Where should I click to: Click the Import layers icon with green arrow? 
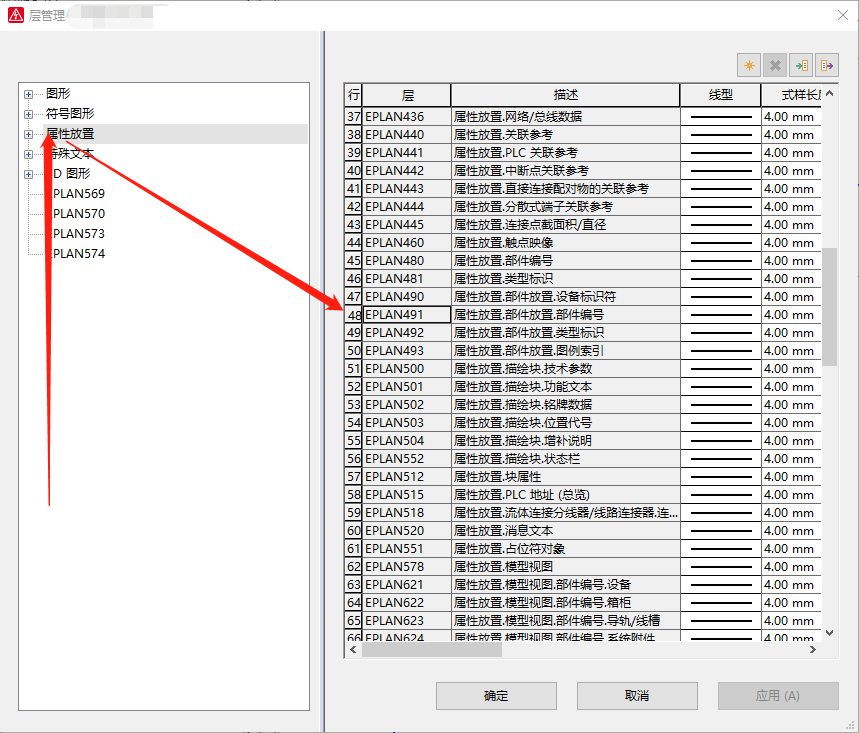click(800, 65)
